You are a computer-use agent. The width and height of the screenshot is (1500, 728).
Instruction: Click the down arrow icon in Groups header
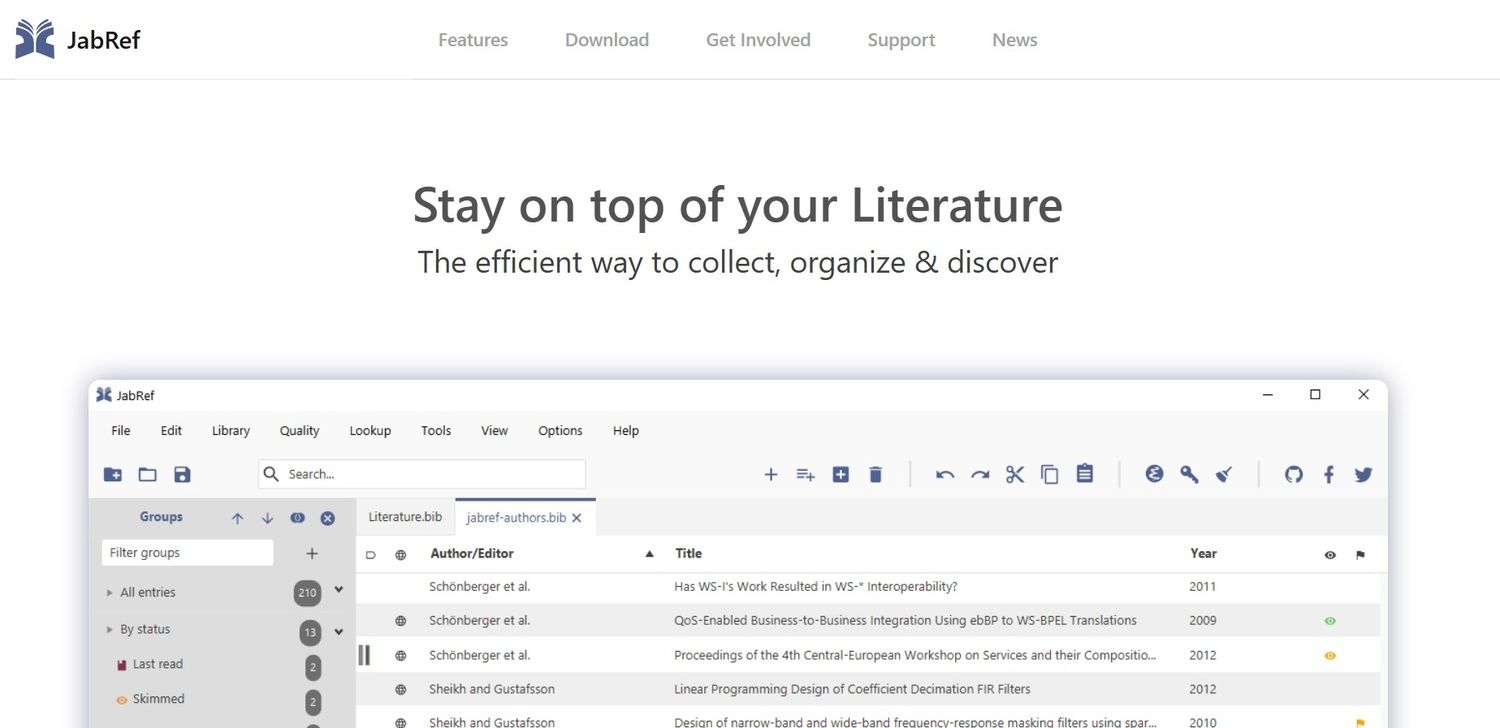coord(267,518)
